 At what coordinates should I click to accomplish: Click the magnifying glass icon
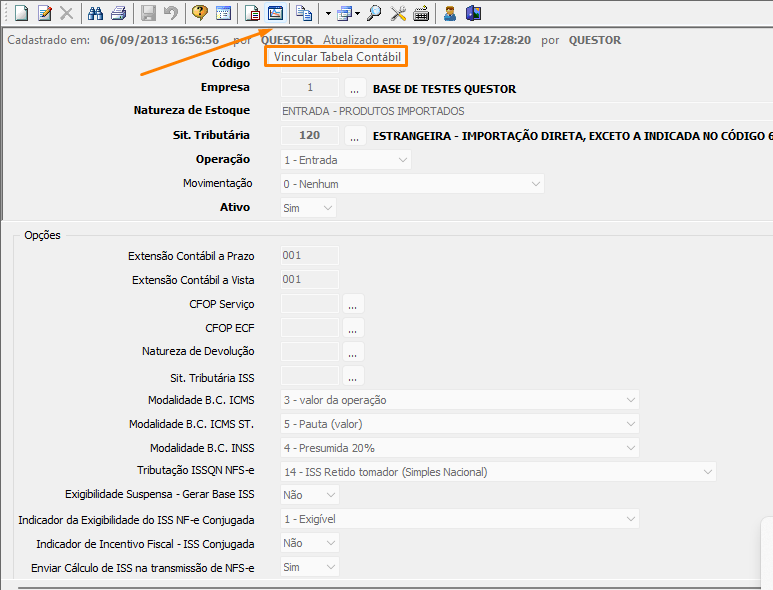[374, 13]
